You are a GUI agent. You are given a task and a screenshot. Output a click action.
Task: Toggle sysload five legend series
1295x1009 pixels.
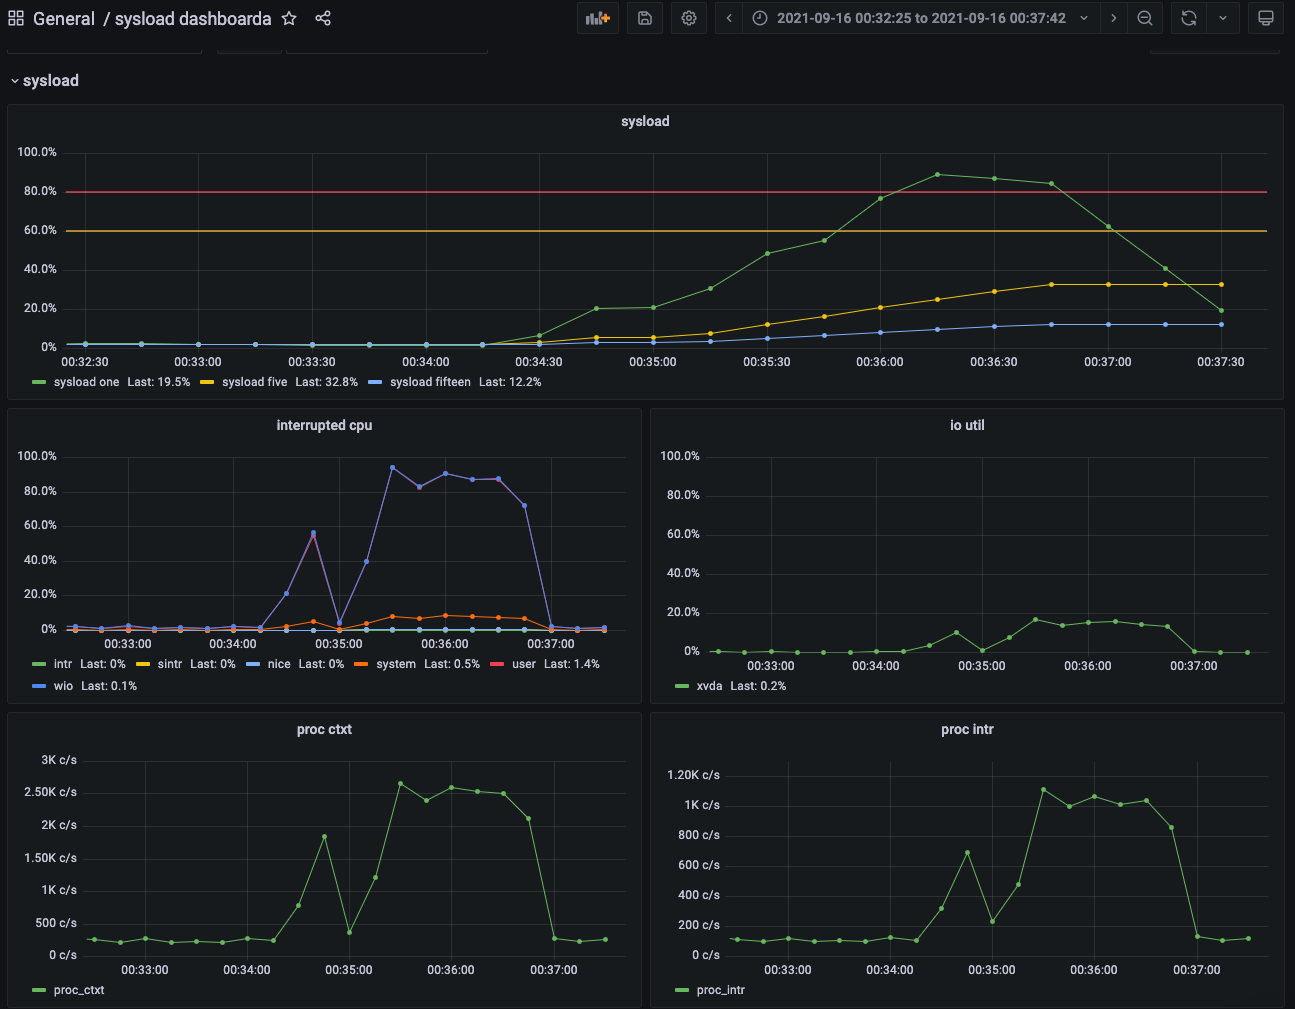(x=254, y=382)
